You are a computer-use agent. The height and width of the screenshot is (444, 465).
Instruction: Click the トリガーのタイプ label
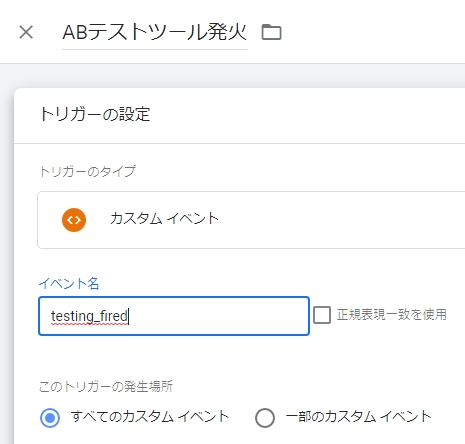tap(88, 171)
